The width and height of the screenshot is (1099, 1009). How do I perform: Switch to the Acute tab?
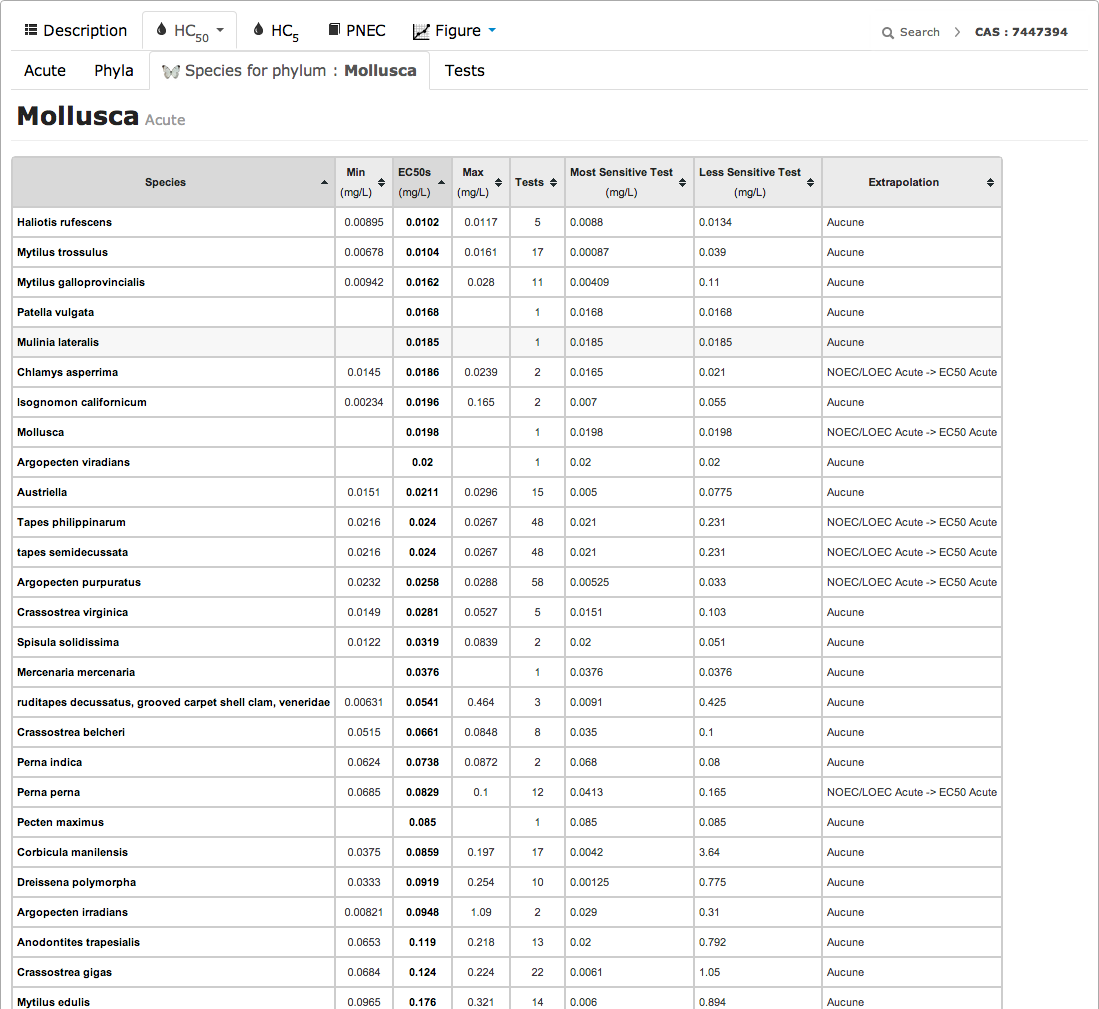tap(45, 70)
